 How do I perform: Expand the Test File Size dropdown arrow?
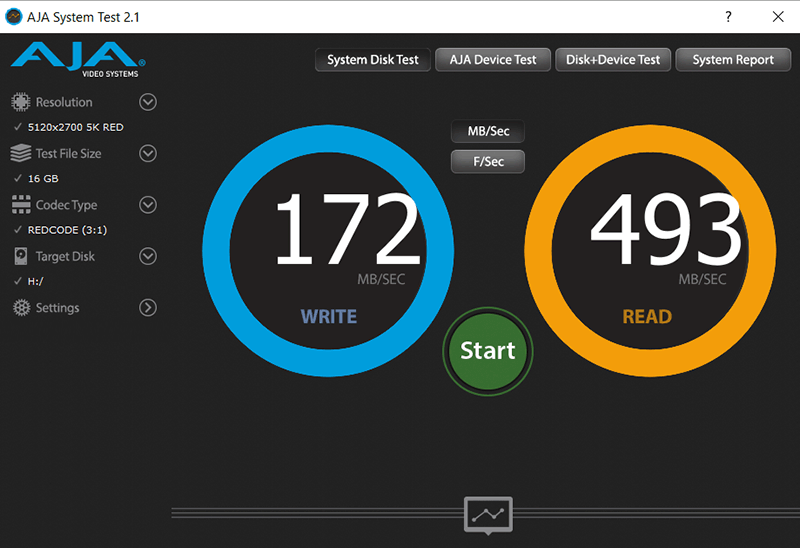click(148, 153)
